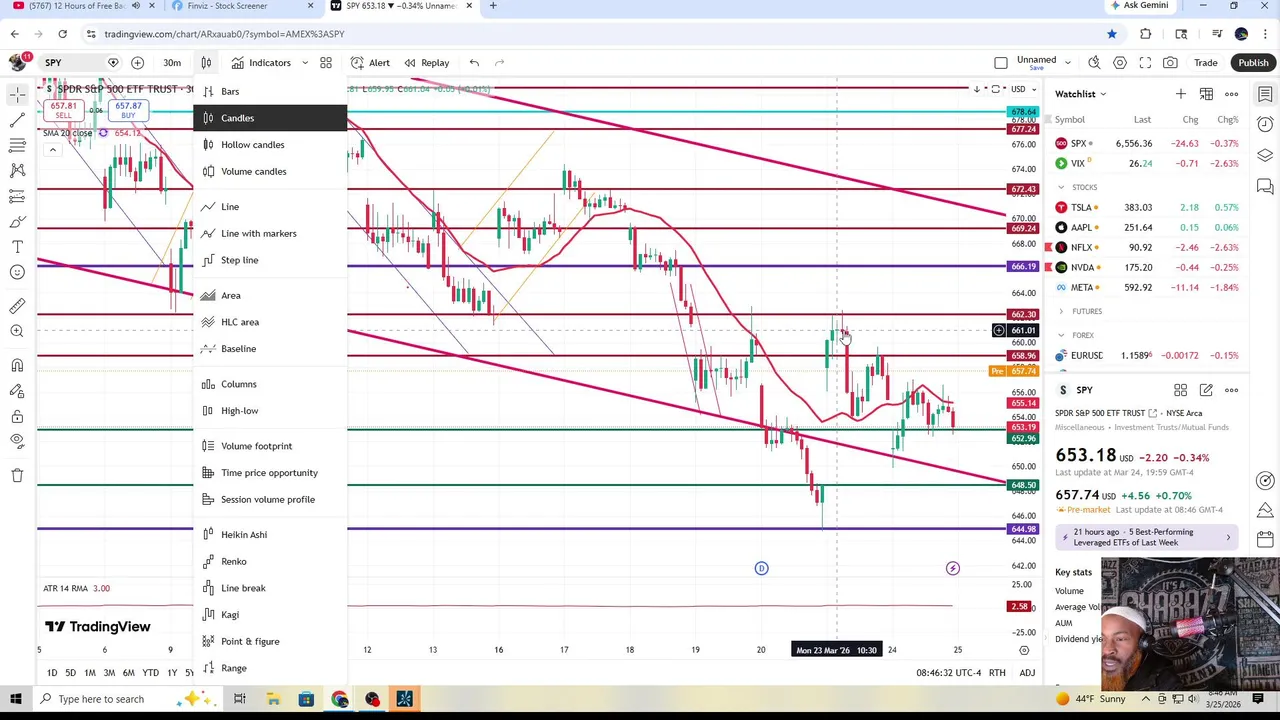Select the text annotation tool
1280x720 pixels.
[x=17, y=246]
